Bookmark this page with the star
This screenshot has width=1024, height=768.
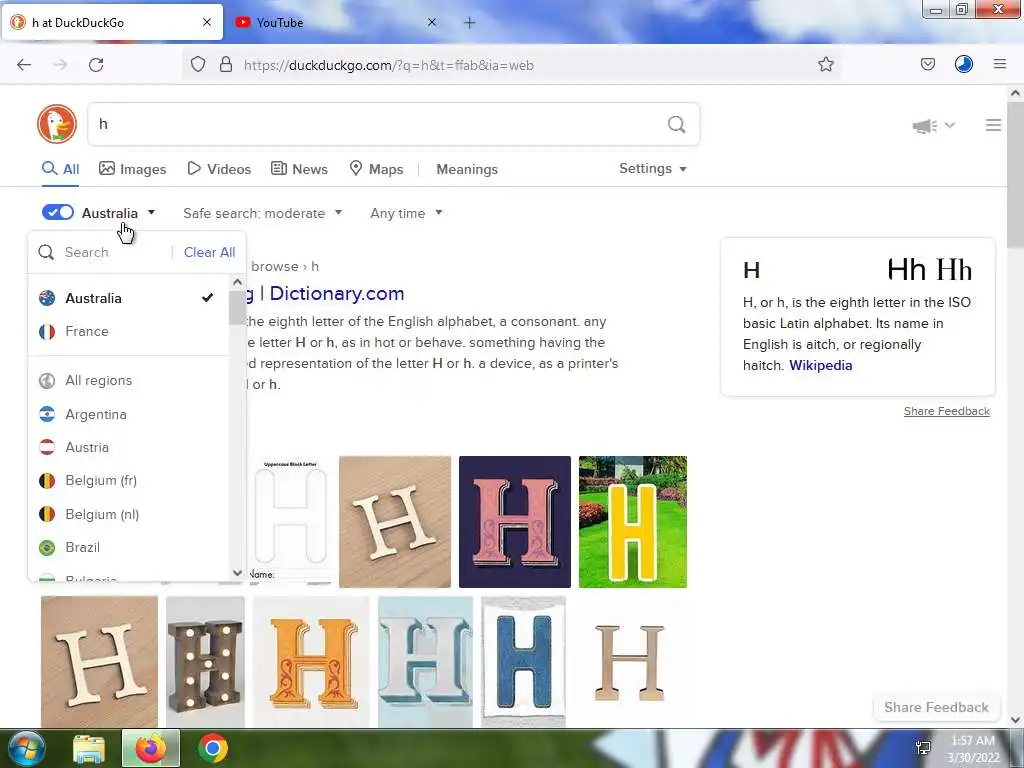[x=825, y=64]
